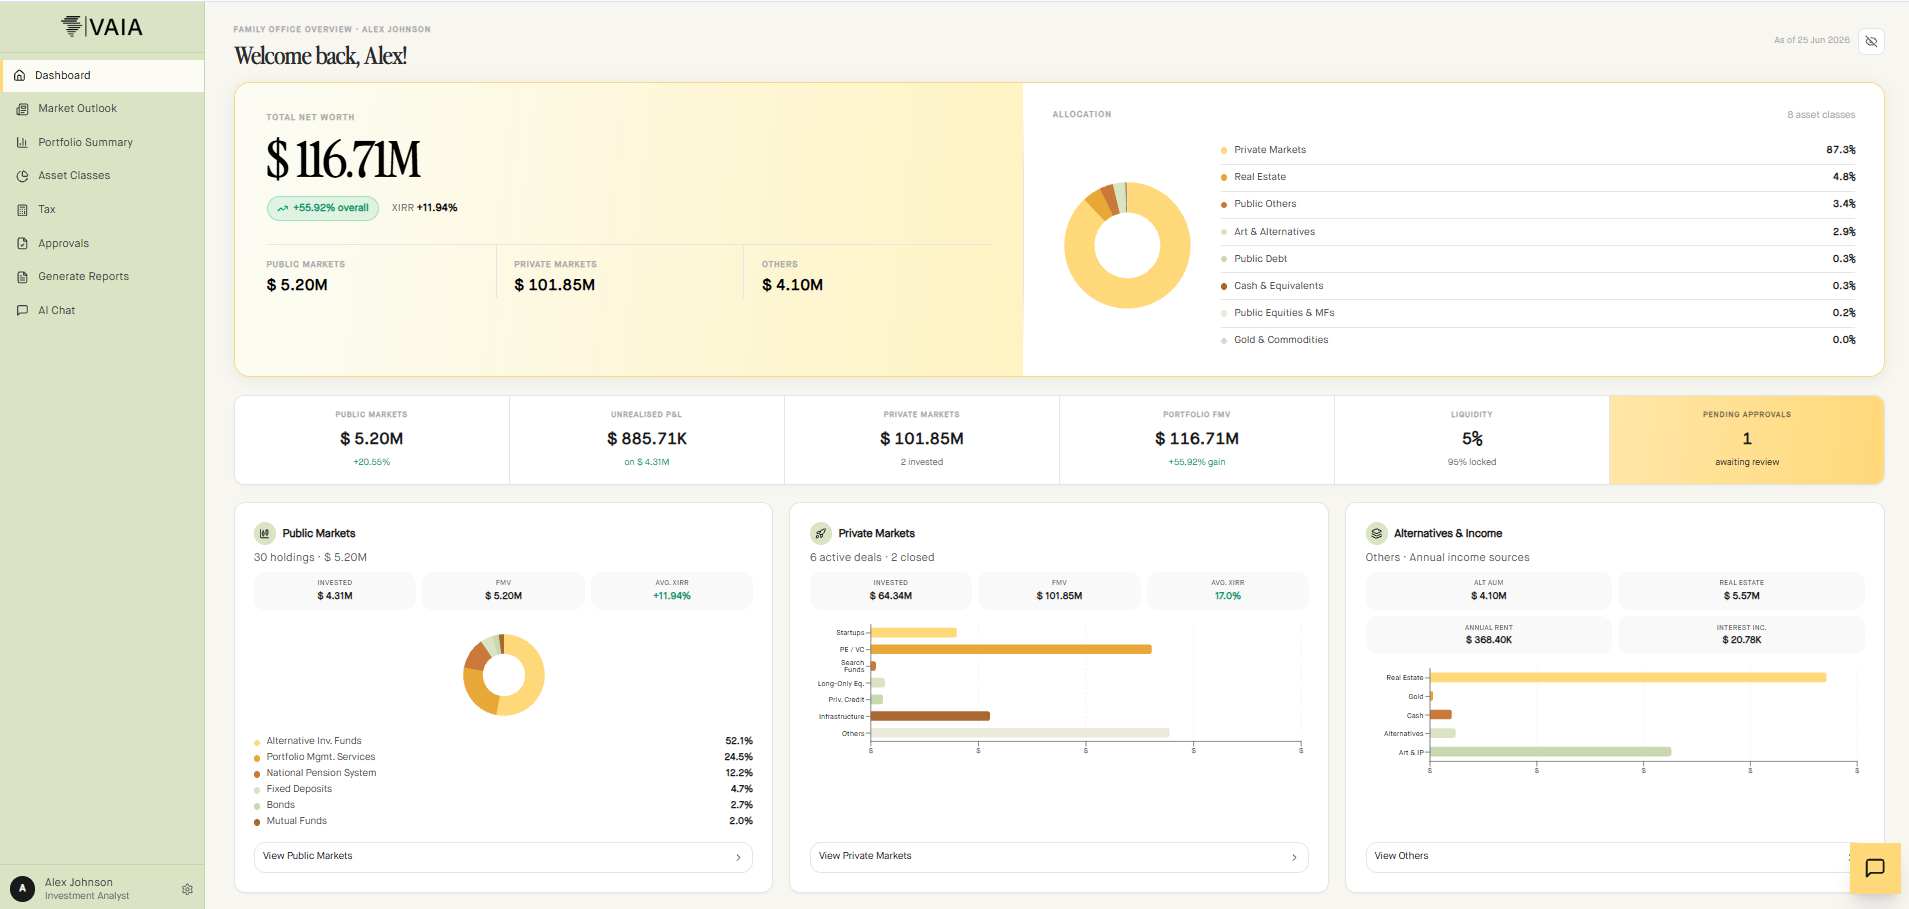This screenshot has height=909, width=1909.
Task: Open AI Chat from sidebar
Action: coord(103,310)
